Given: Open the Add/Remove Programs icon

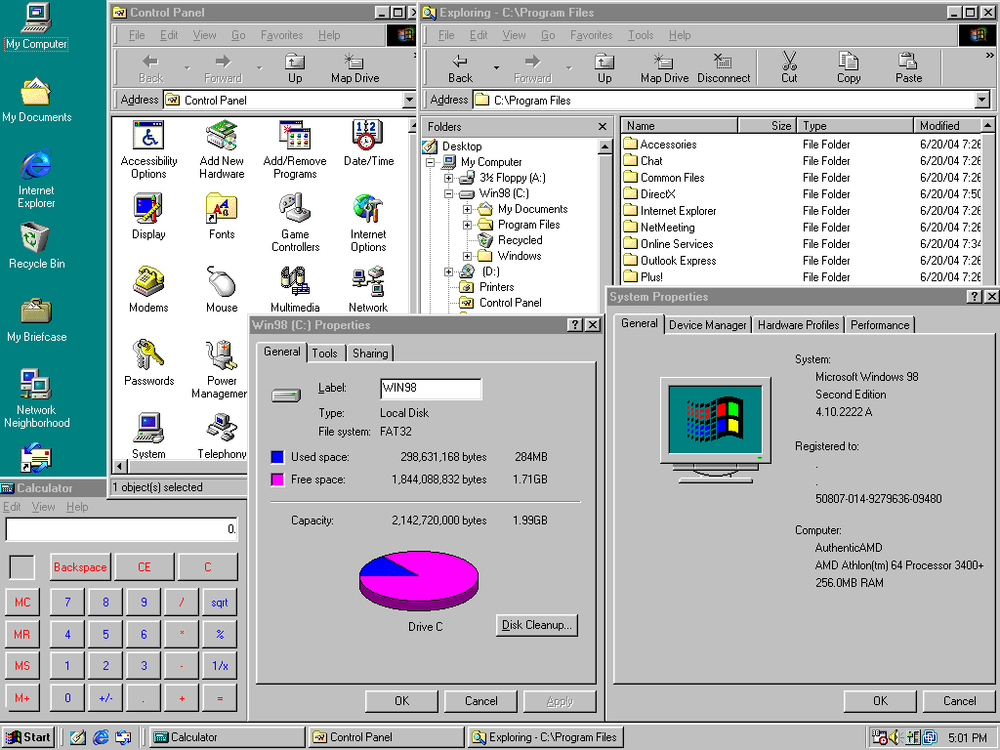Looking at the screenshot, I should coord(295,149).
